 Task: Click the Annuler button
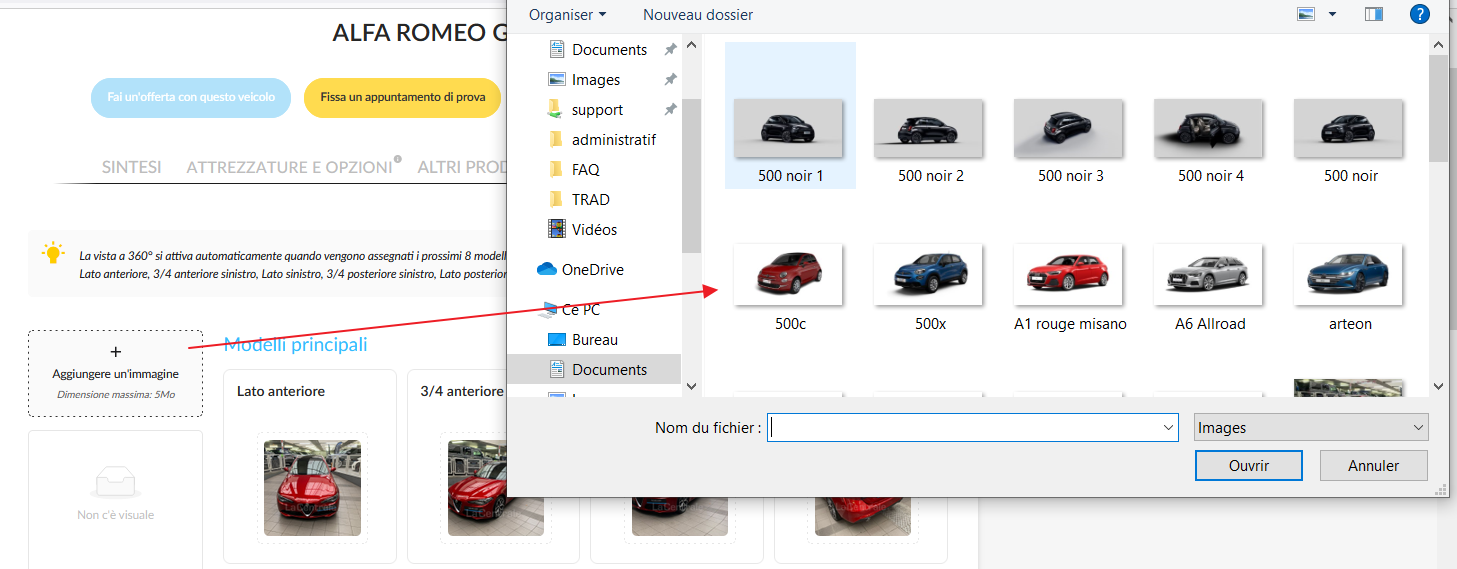tap(1374, 465)
